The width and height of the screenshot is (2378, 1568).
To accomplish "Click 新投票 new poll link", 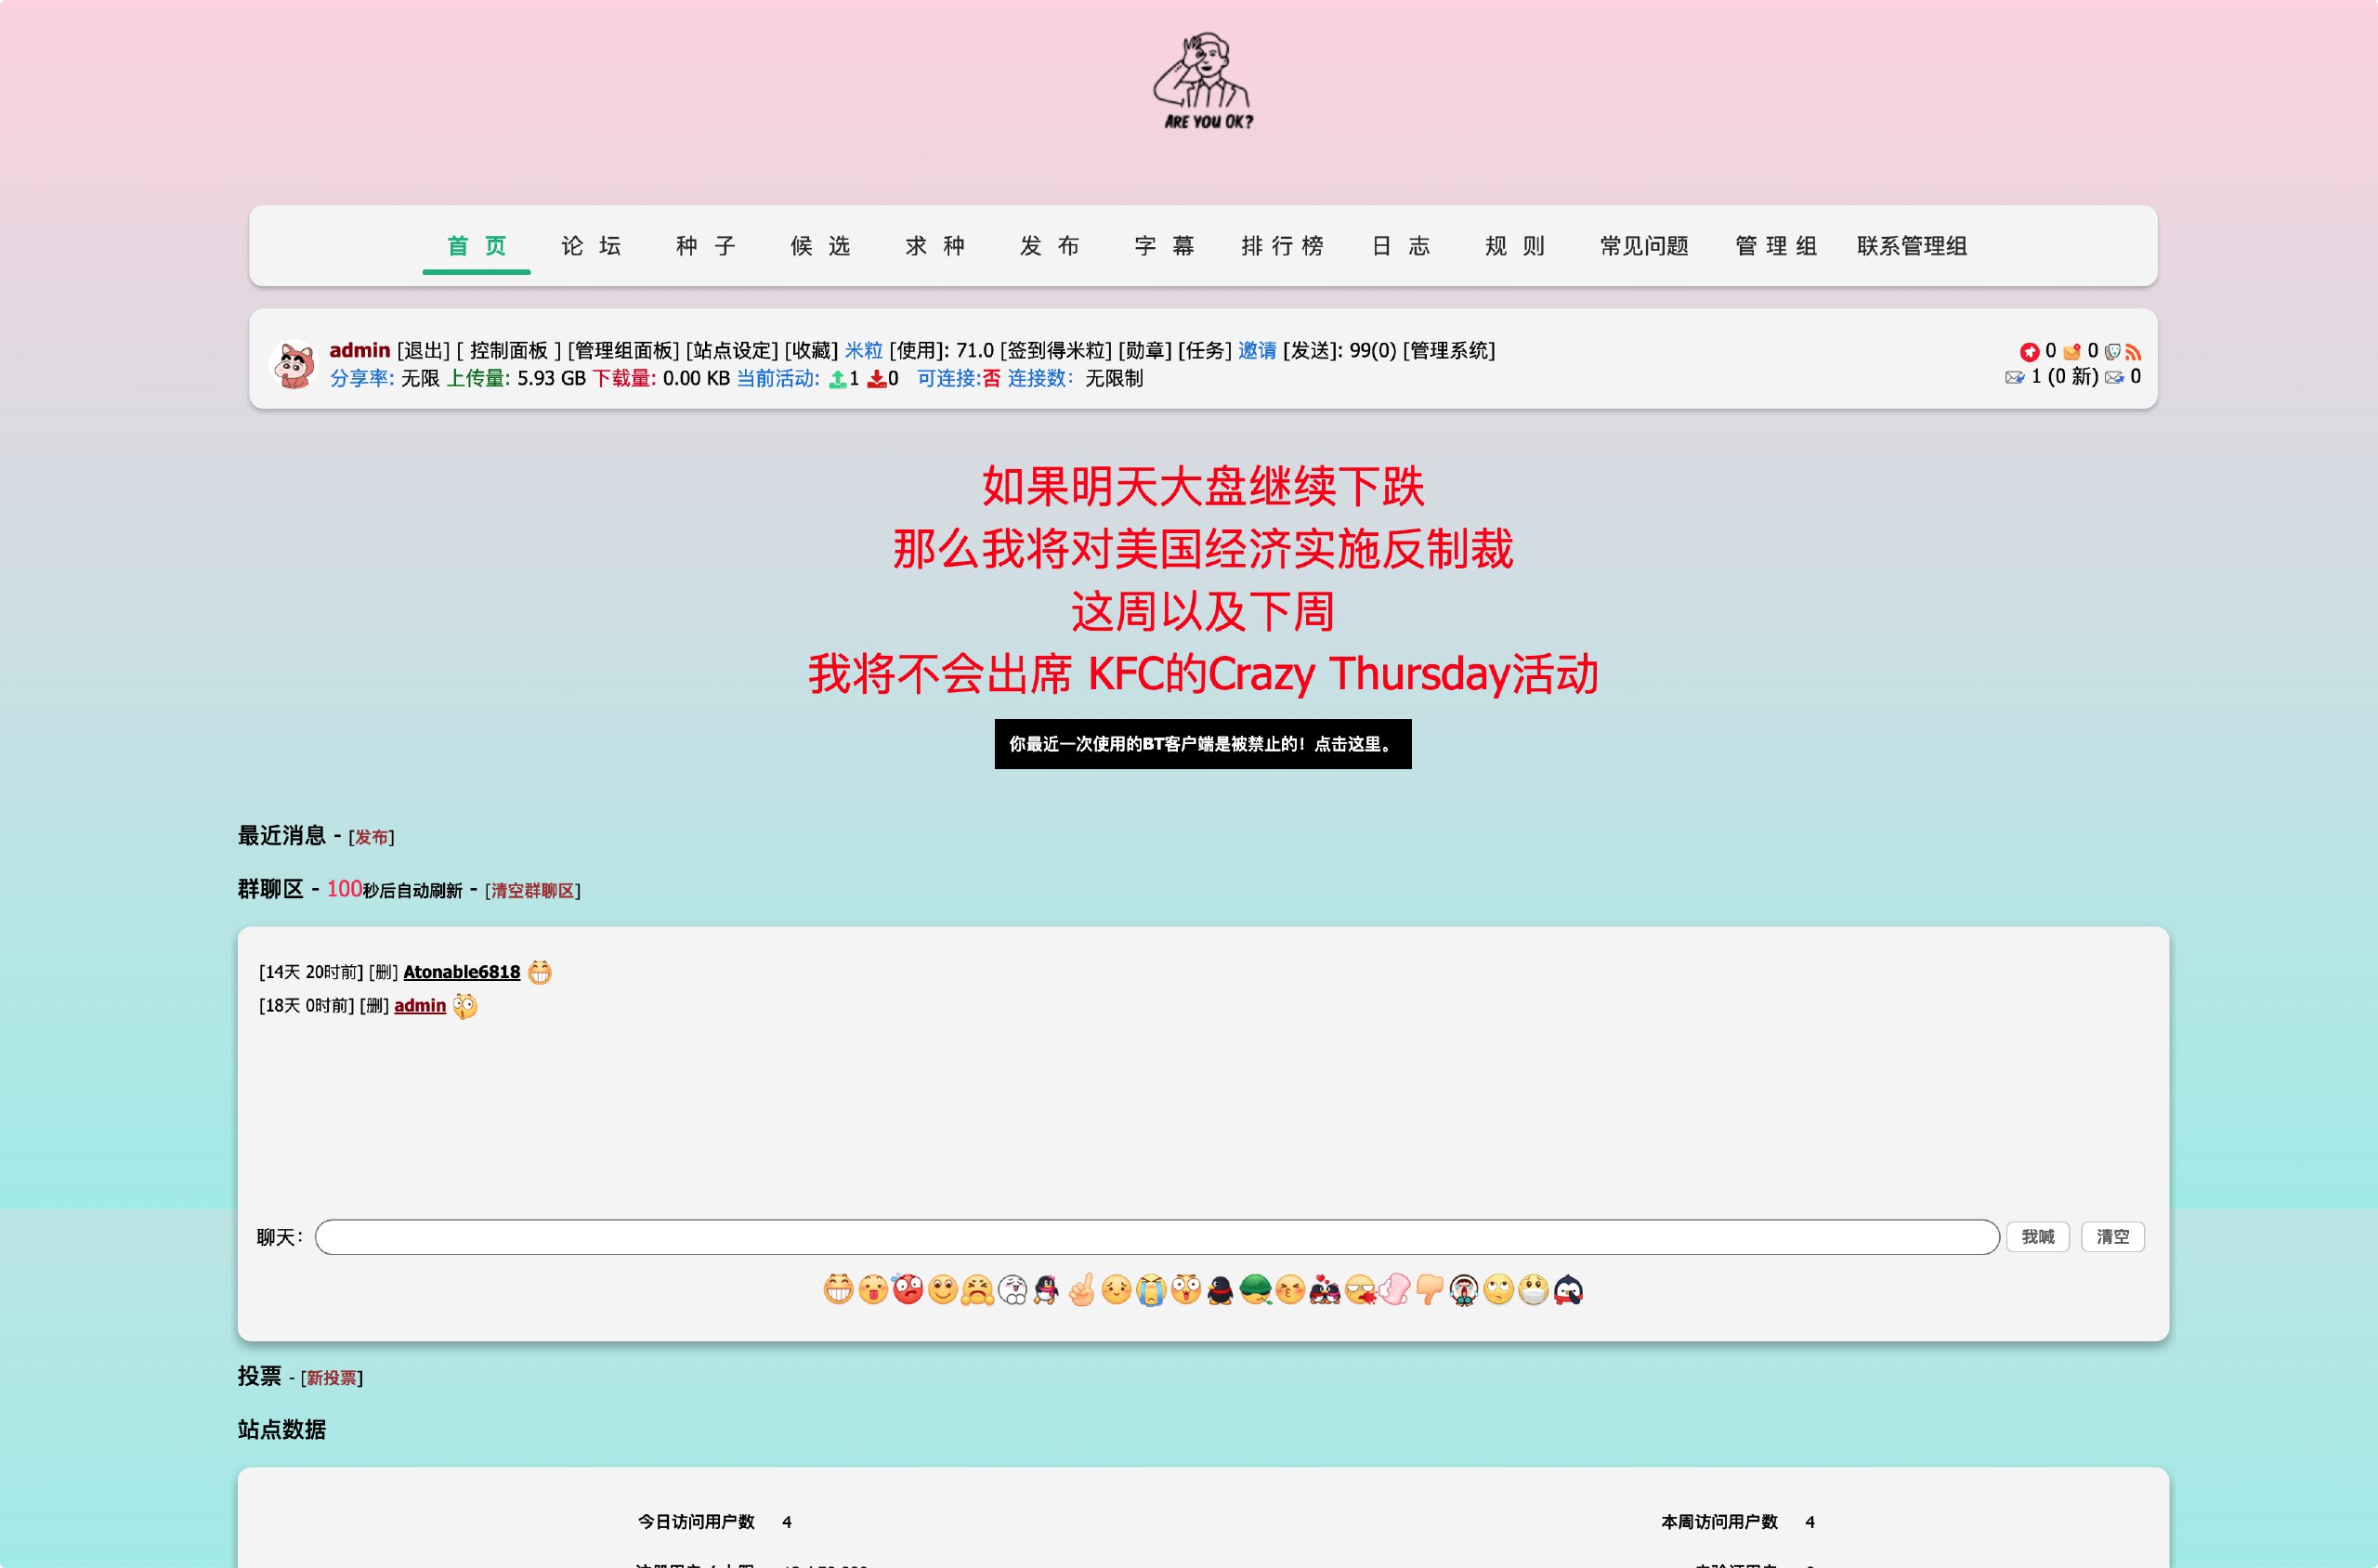I will pos(331,1378).
